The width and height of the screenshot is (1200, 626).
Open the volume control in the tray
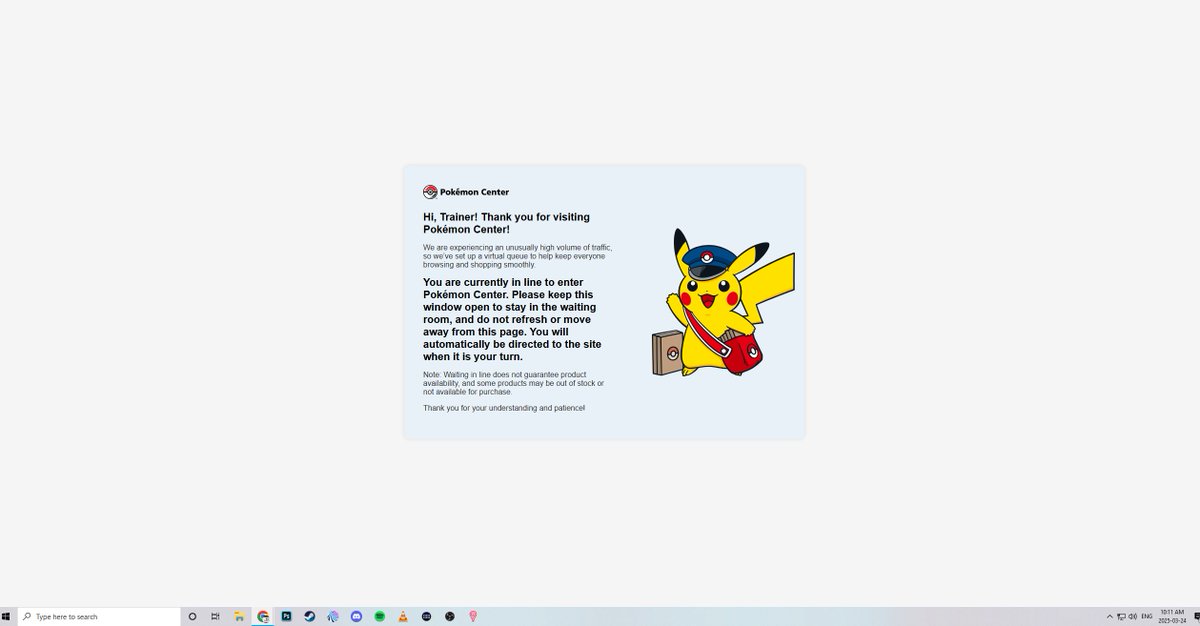[x=1133, y=616]
